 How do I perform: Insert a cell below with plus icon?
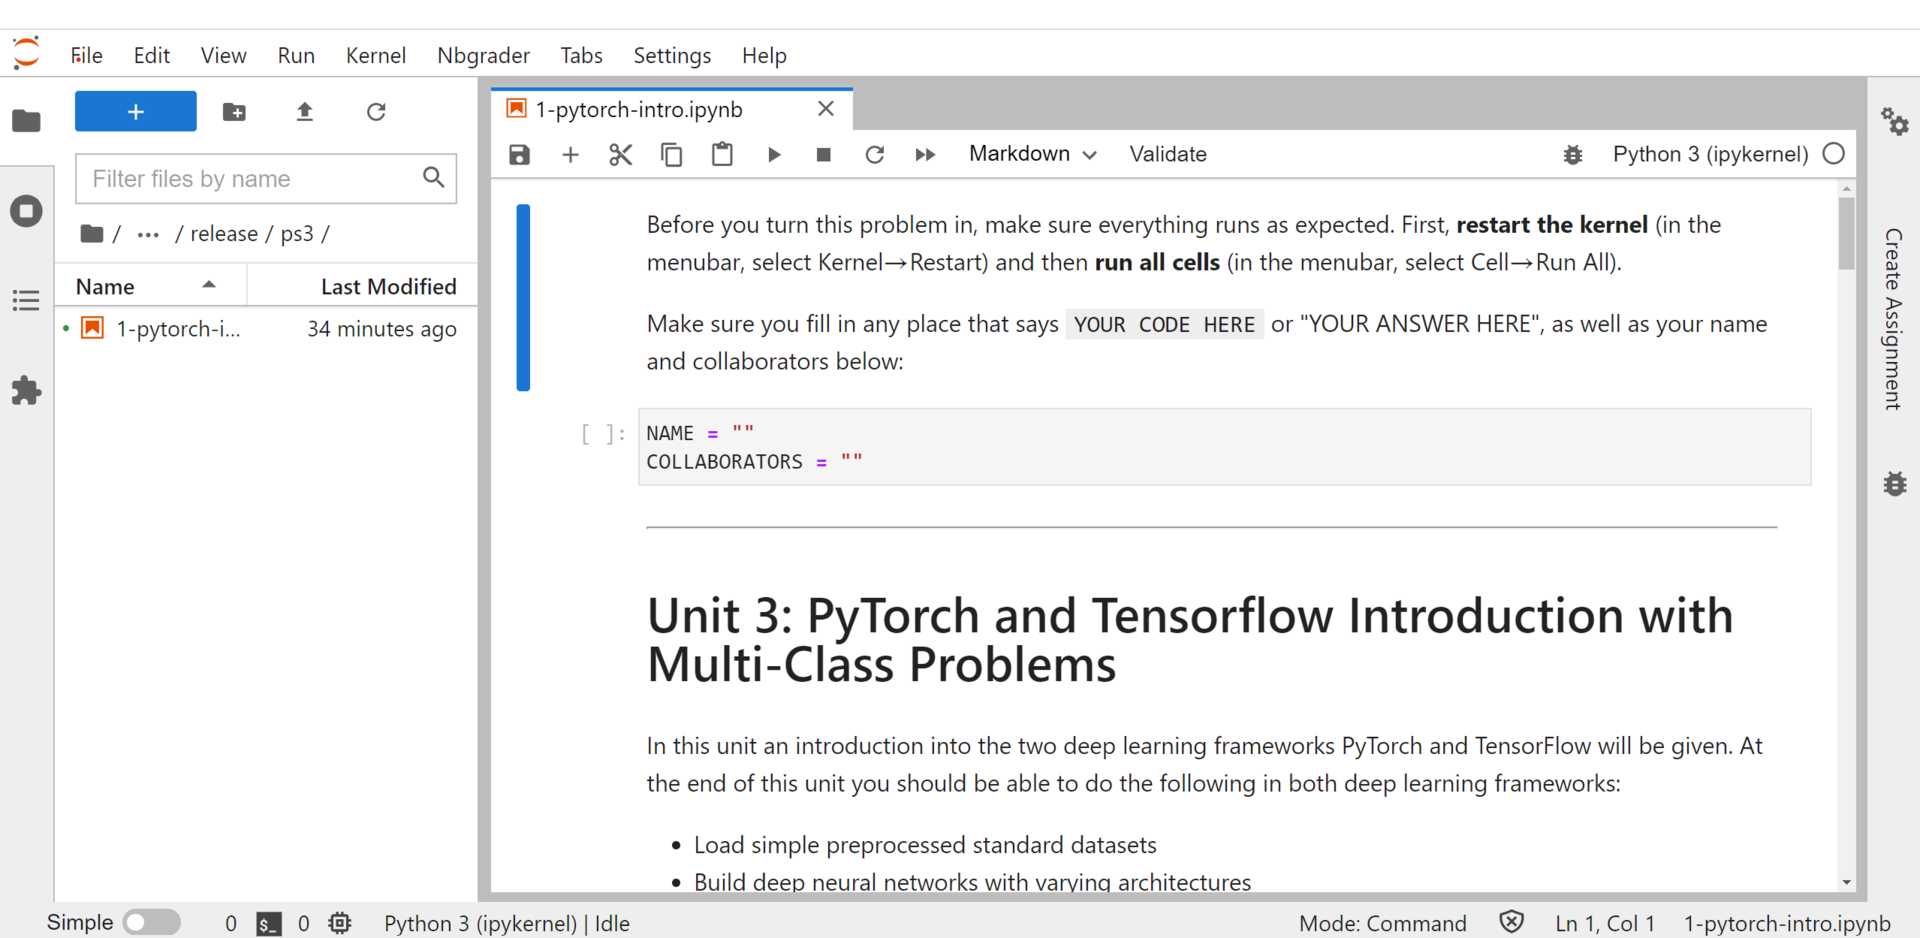[x=570, y=154]
